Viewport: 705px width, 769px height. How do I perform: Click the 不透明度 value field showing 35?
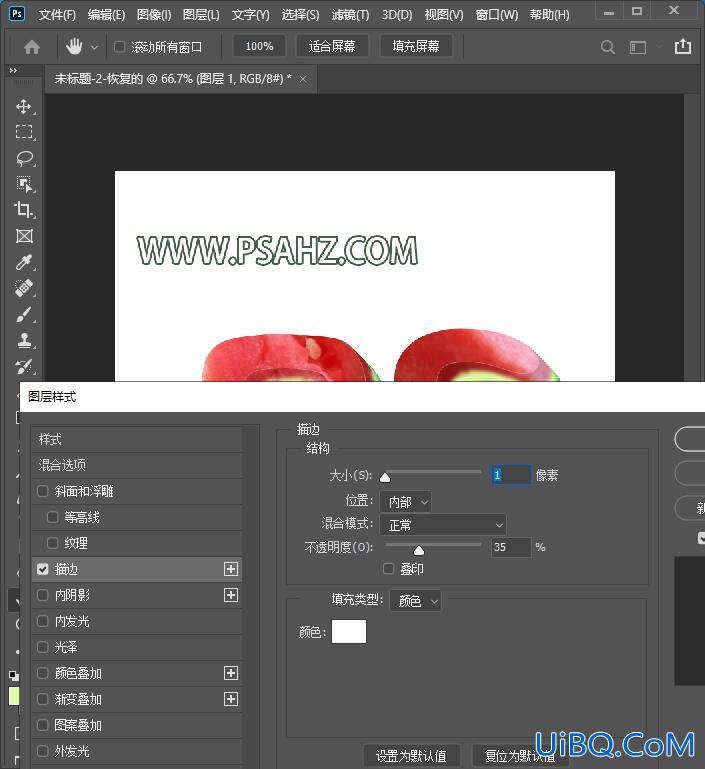pos(511,547)
